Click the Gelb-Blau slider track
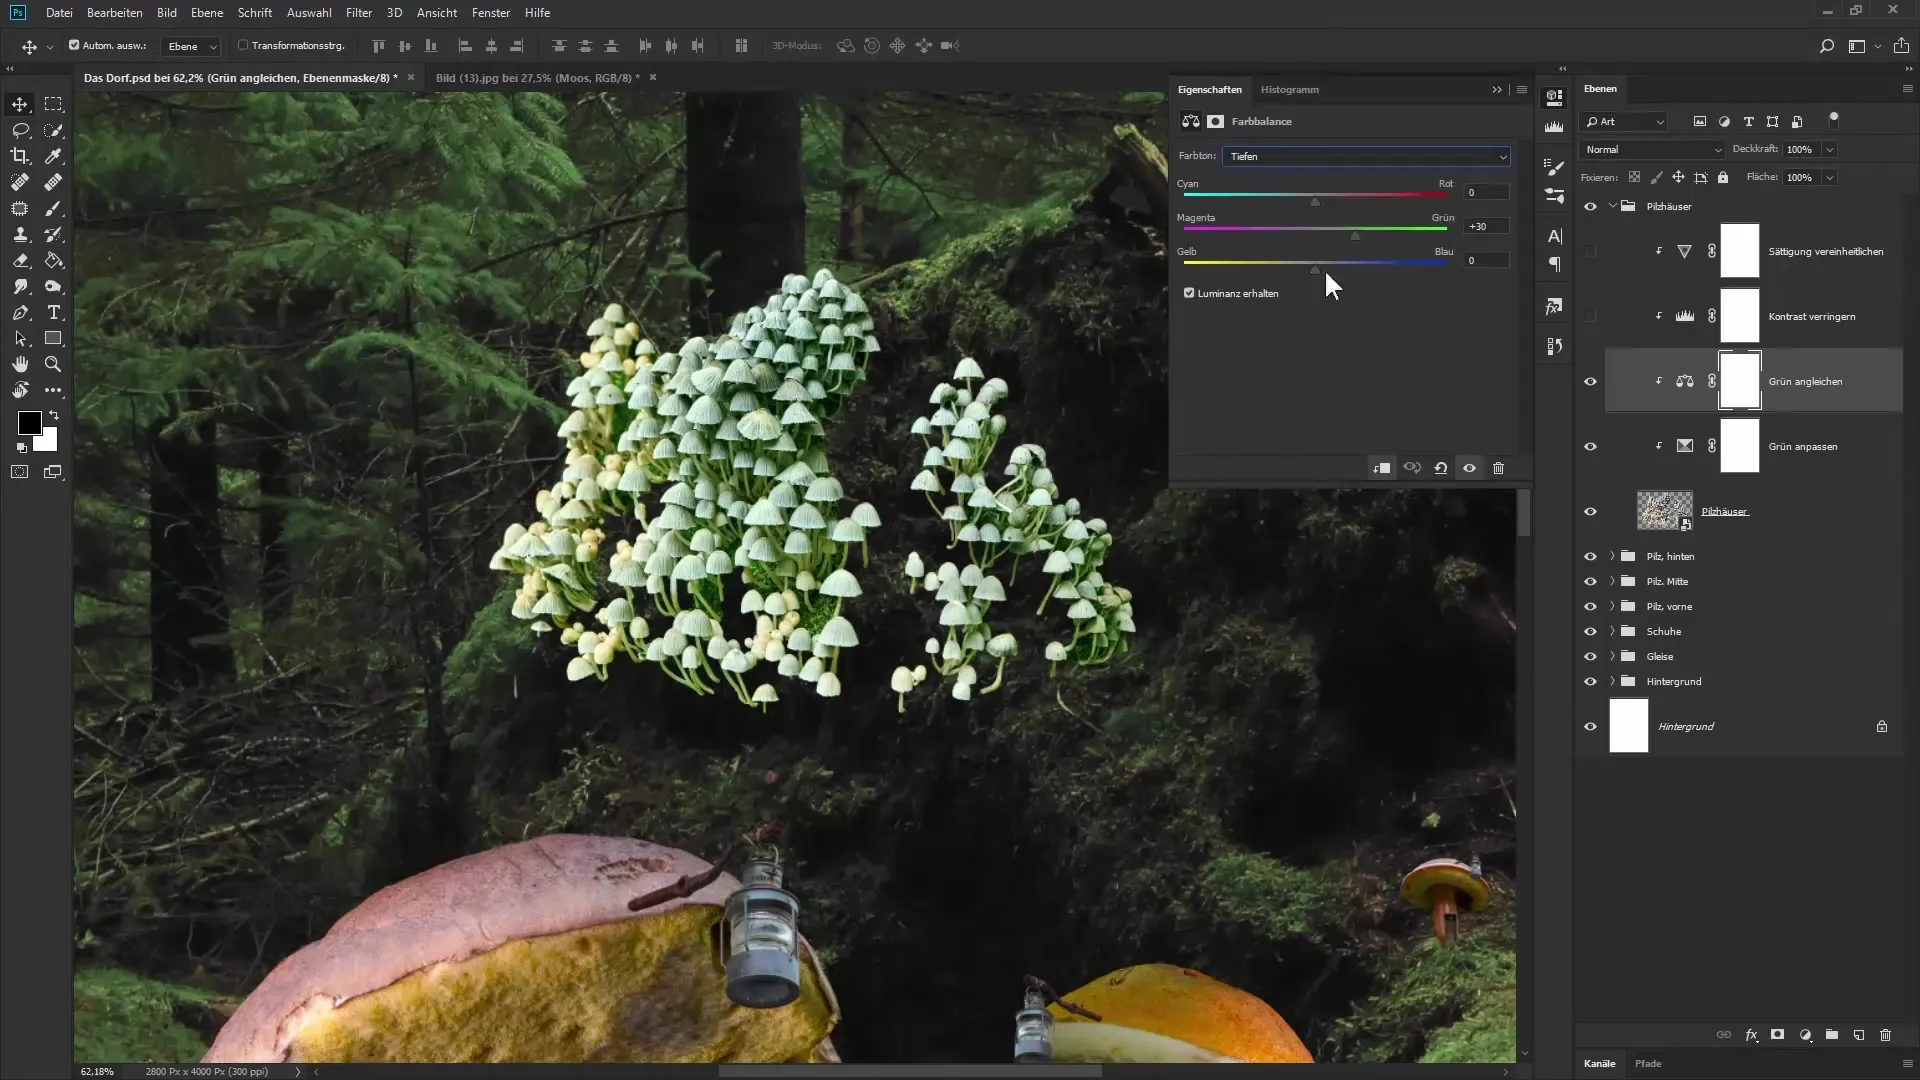The width and height of the screenshot is (1920, 1080). pyautogui.click(x=1315, y=263)
